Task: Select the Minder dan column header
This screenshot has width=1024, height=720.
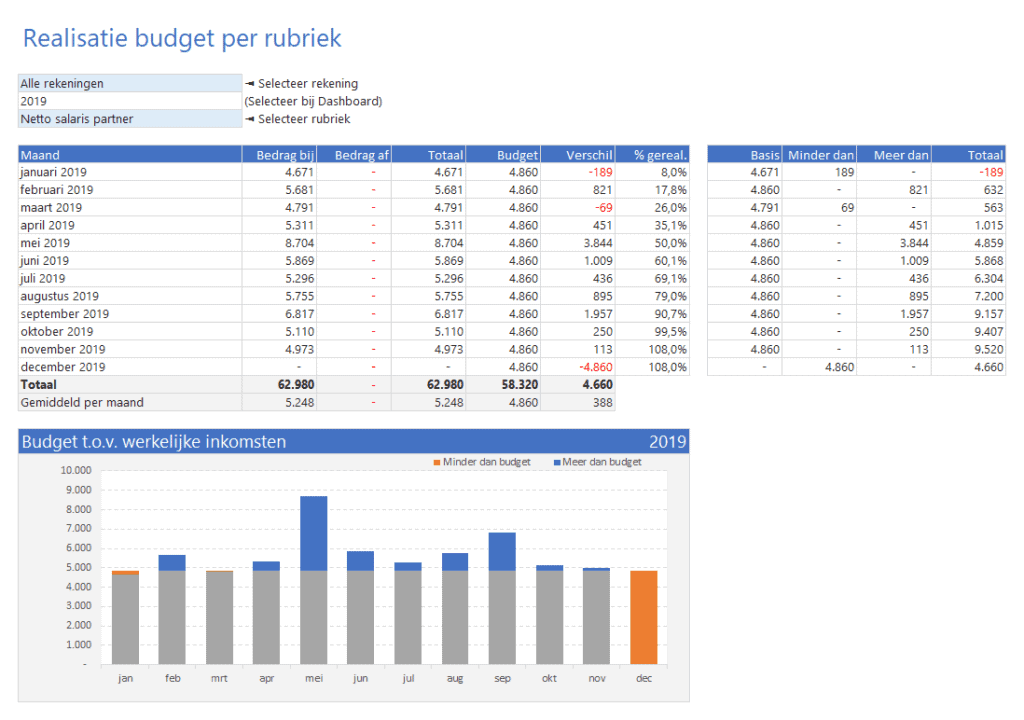Action: point(819,155)
